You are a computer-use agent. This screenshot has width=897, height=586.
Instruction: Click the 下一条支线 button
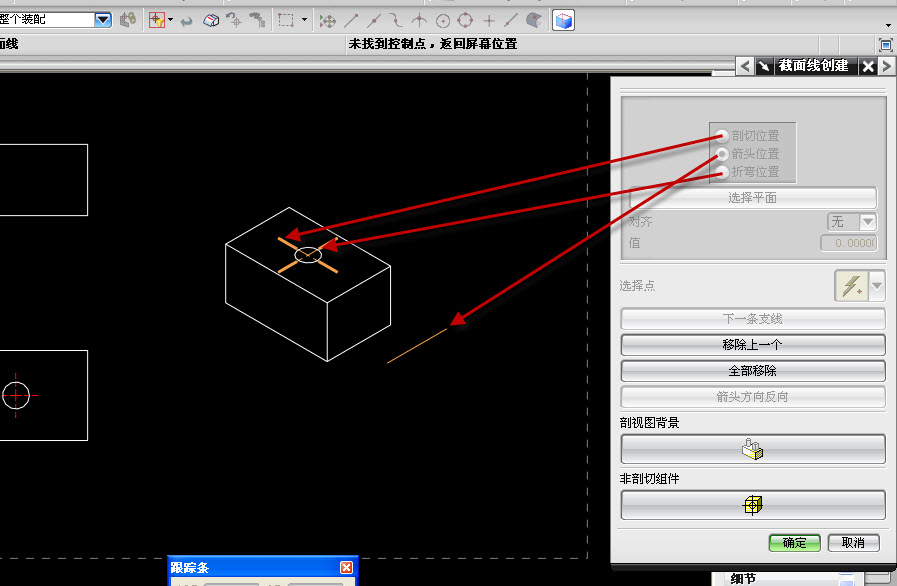[753, 319]
